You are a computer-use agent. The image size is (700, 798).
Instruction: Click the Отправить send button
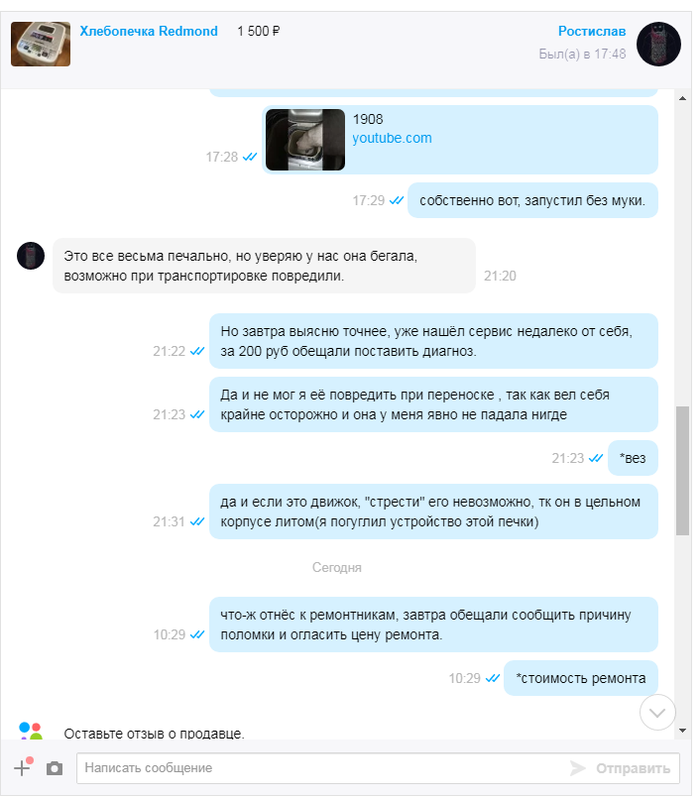click(x=633, y=768)
